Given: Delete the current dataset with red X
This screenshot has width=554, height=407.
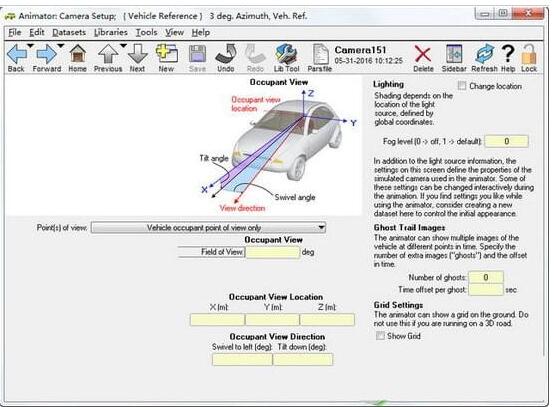Looking at the screenshot, I should 423,54.
